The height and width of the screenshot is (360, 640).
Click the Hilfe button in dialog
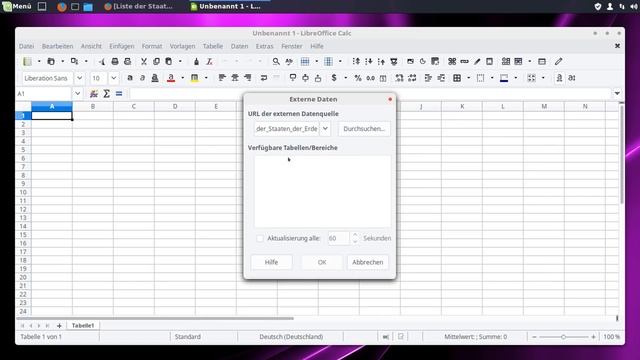[x=271, y=262]
